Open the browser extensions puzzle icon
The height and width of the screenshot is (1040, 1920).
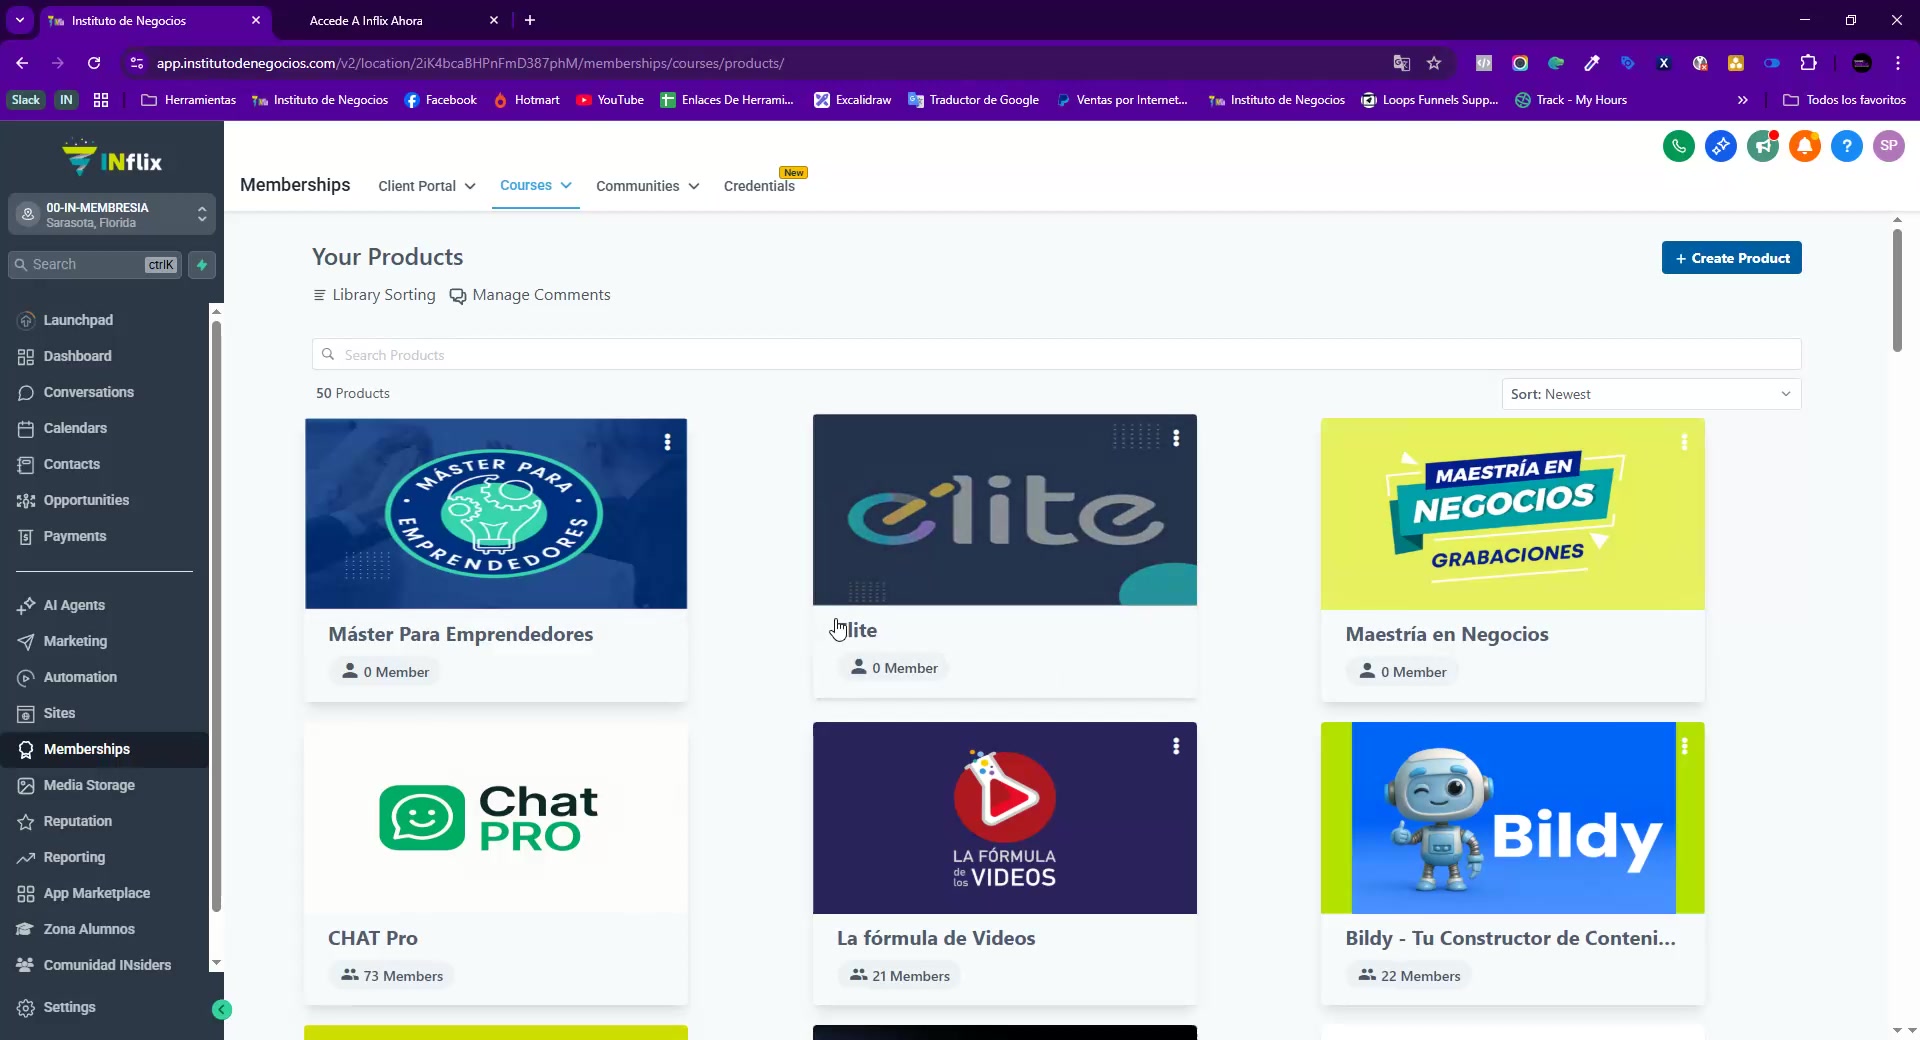click(1808, 63)
